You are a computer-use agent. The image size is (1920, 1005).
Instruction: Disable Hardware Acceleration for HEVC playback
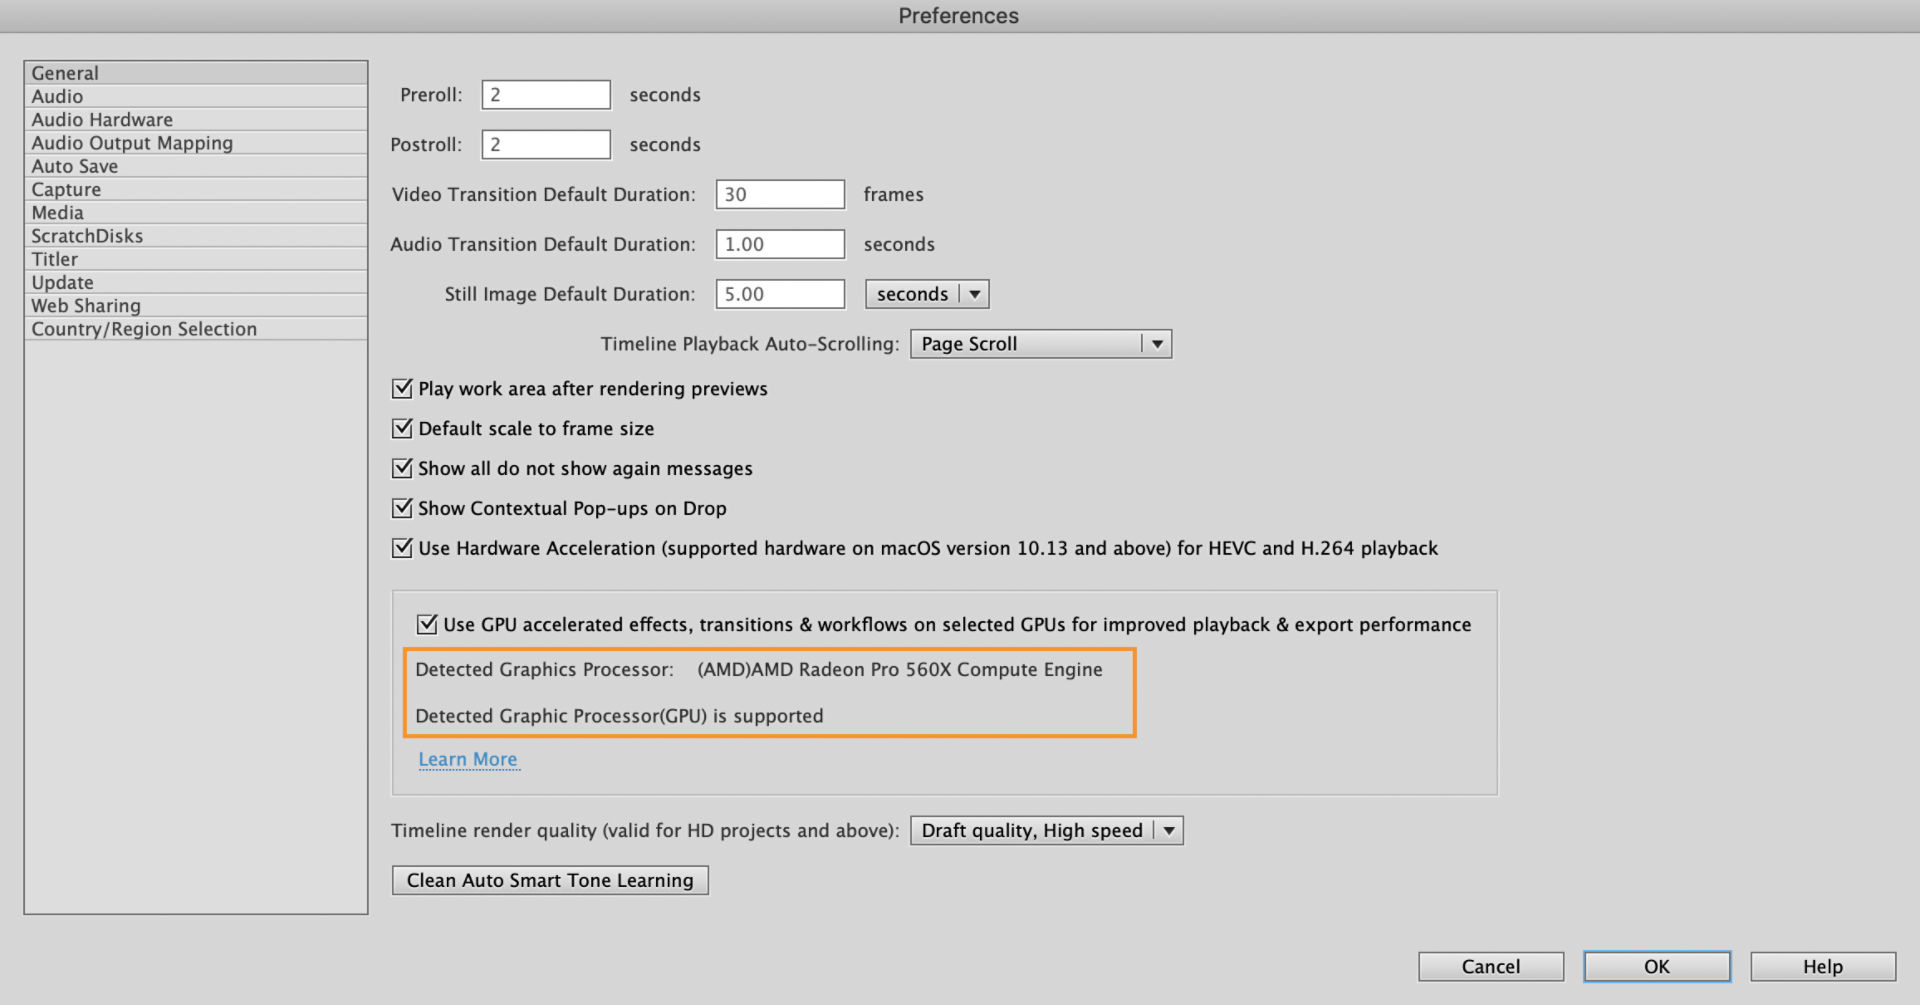pyautogui.click(x=401, y=548)
